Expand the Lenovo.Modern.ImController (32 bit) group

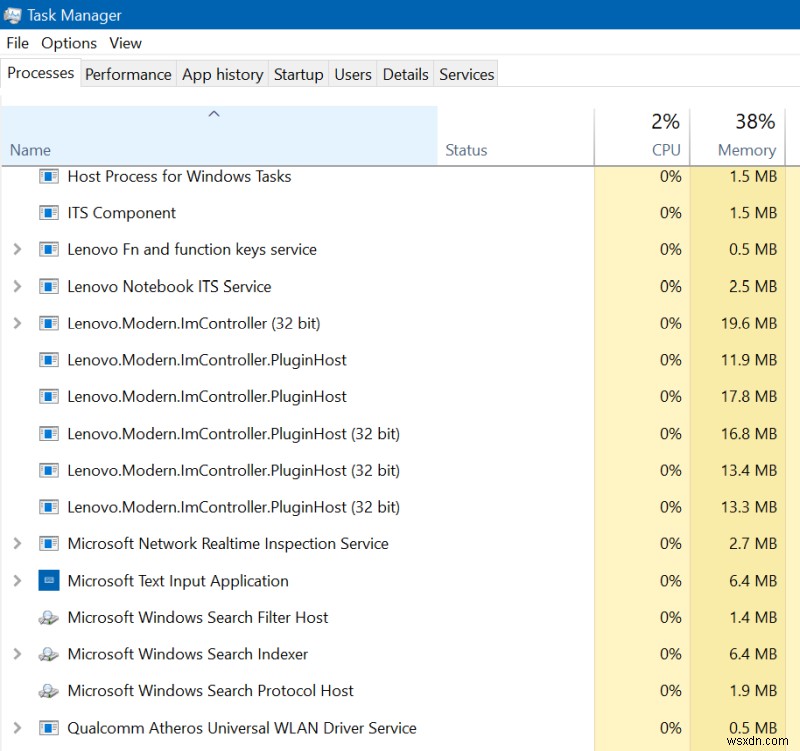[x=17, y=323]
